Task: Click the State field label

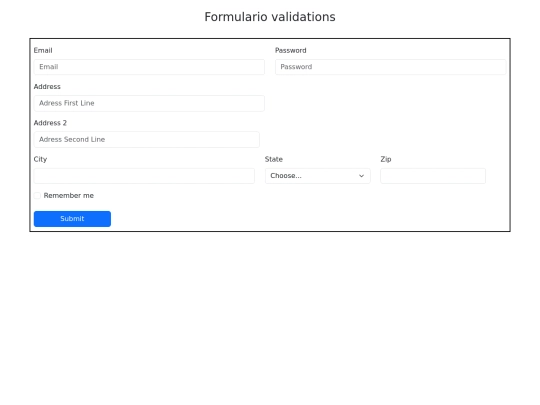Action: (274, 159)
